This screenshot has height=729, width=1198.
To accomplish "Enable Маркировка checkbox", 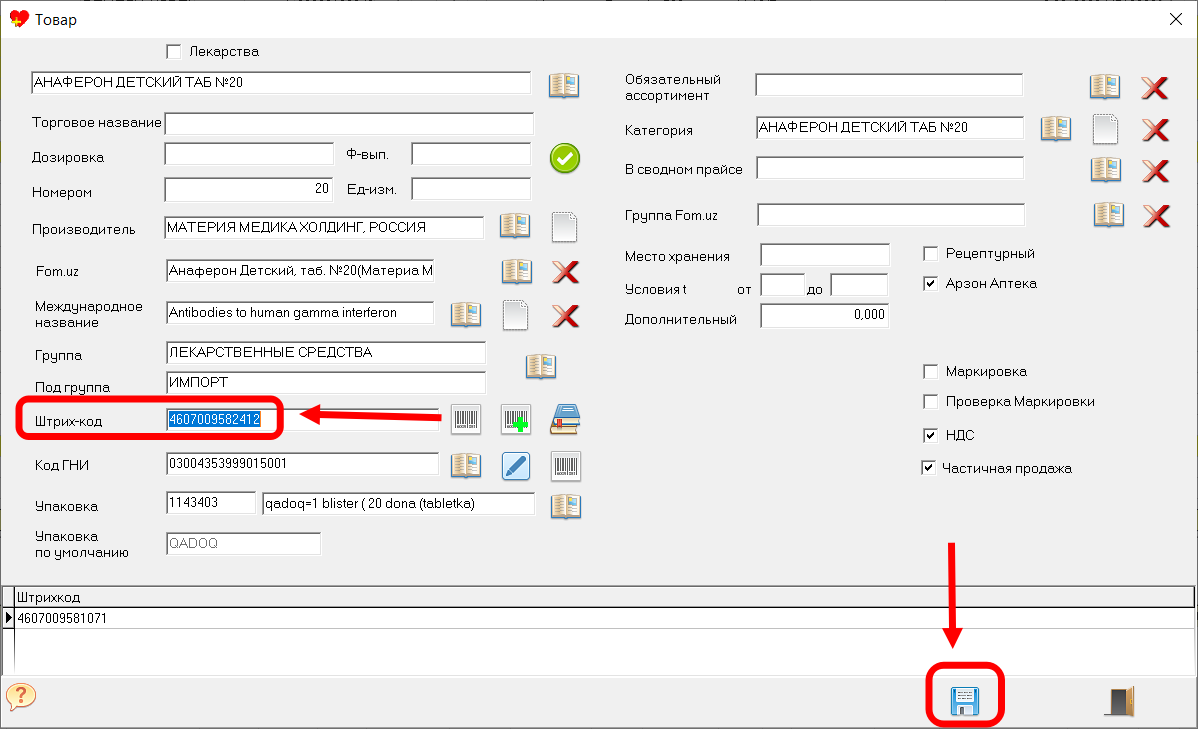I will pyautogui.click(x=931, y=371).
